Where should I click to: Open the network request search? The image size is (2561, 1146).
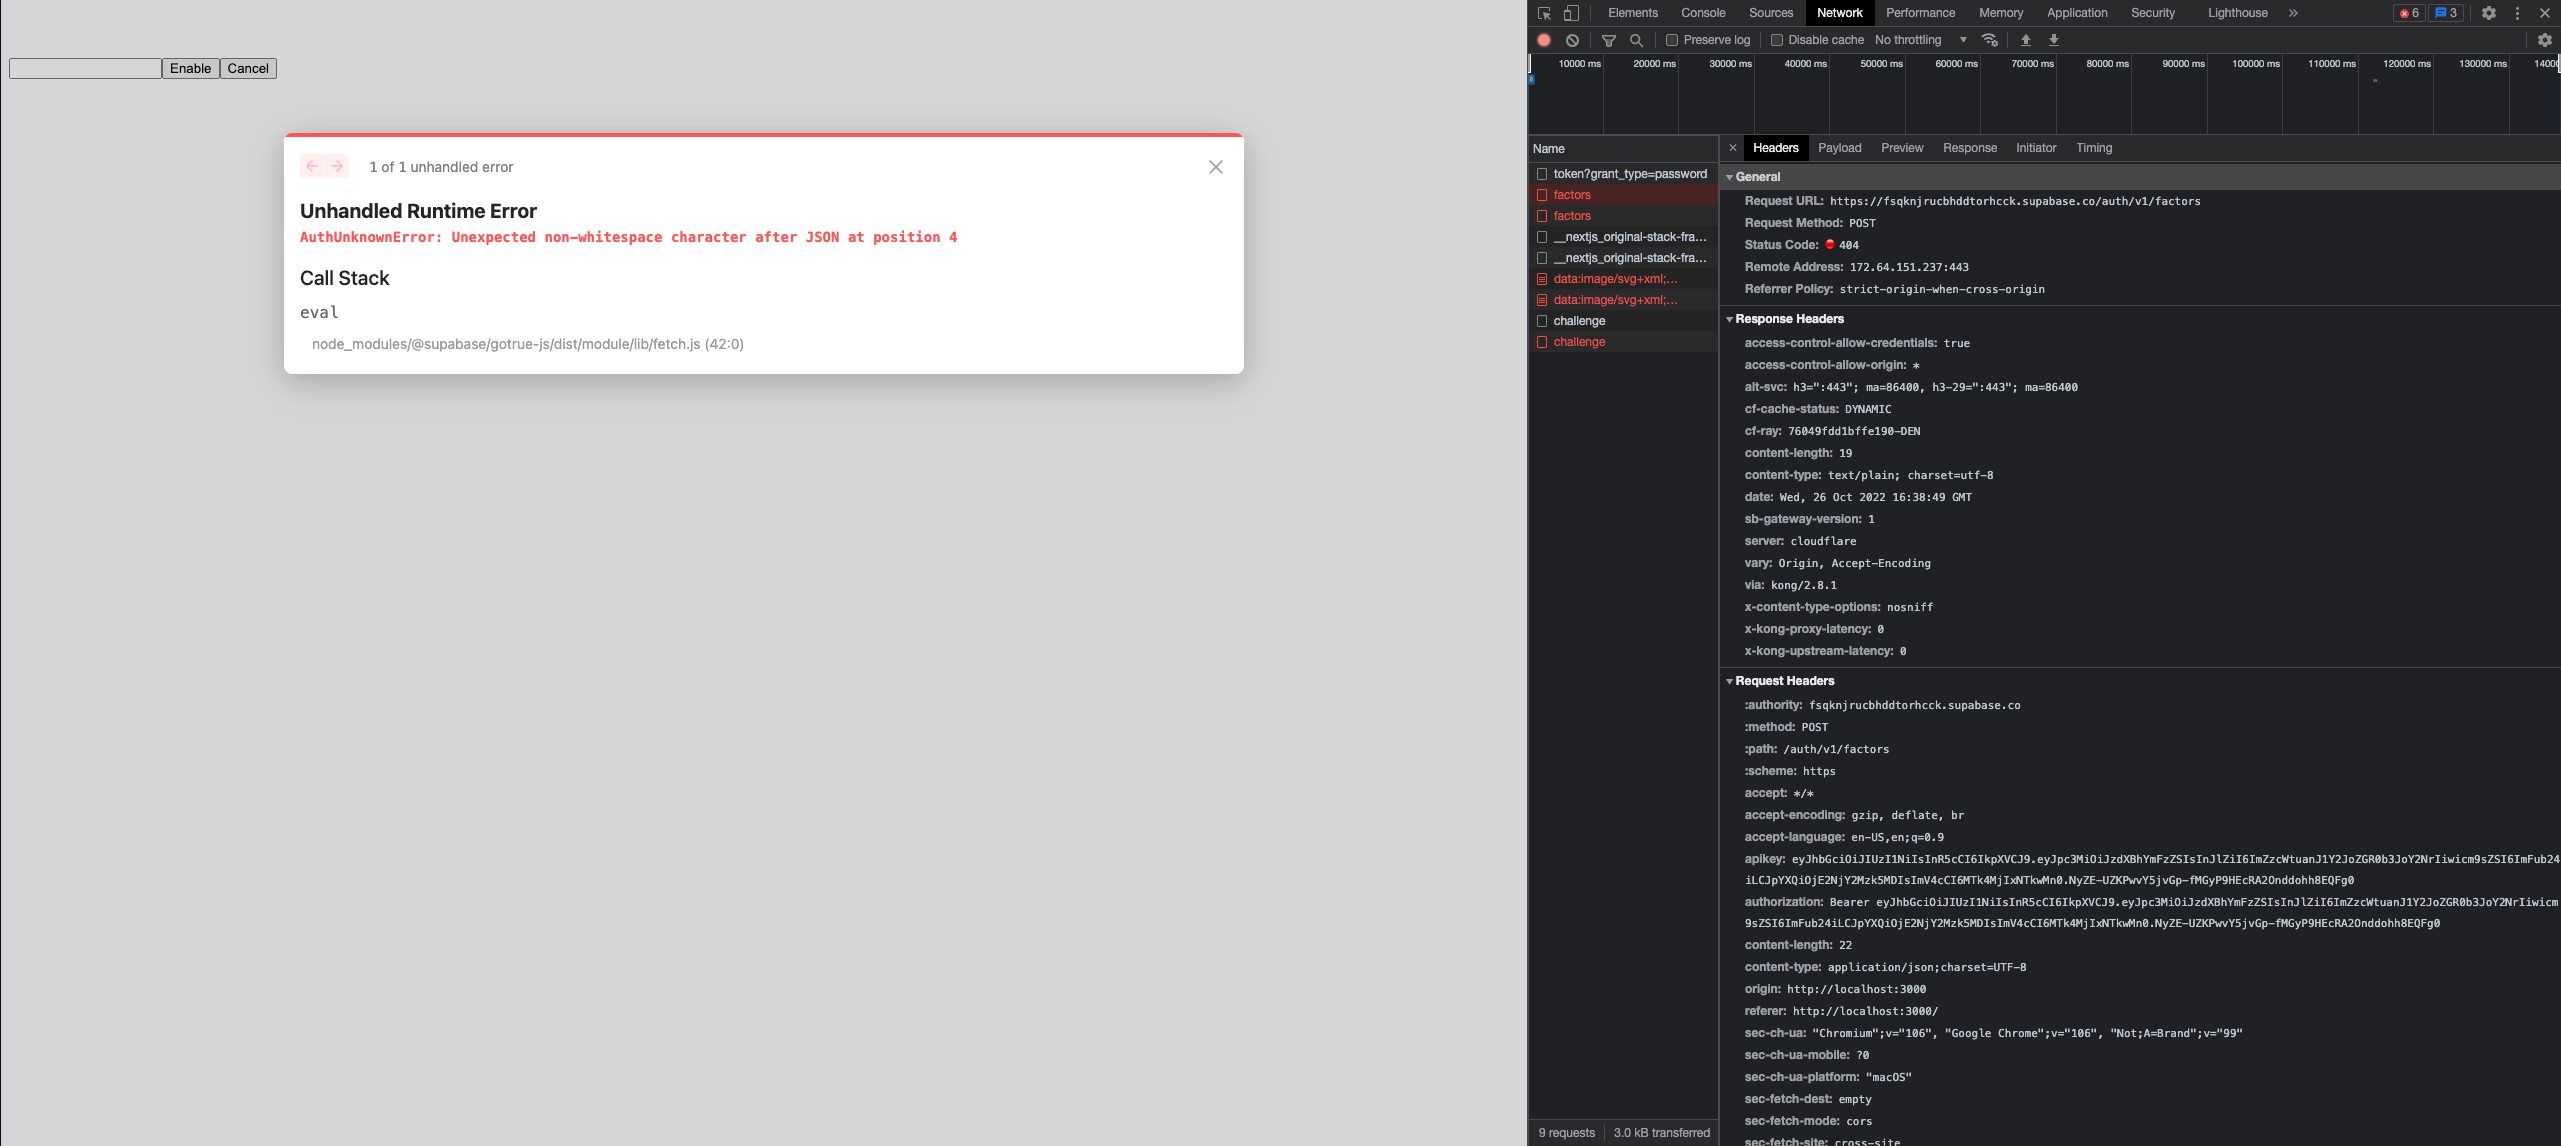point(1637,39)
